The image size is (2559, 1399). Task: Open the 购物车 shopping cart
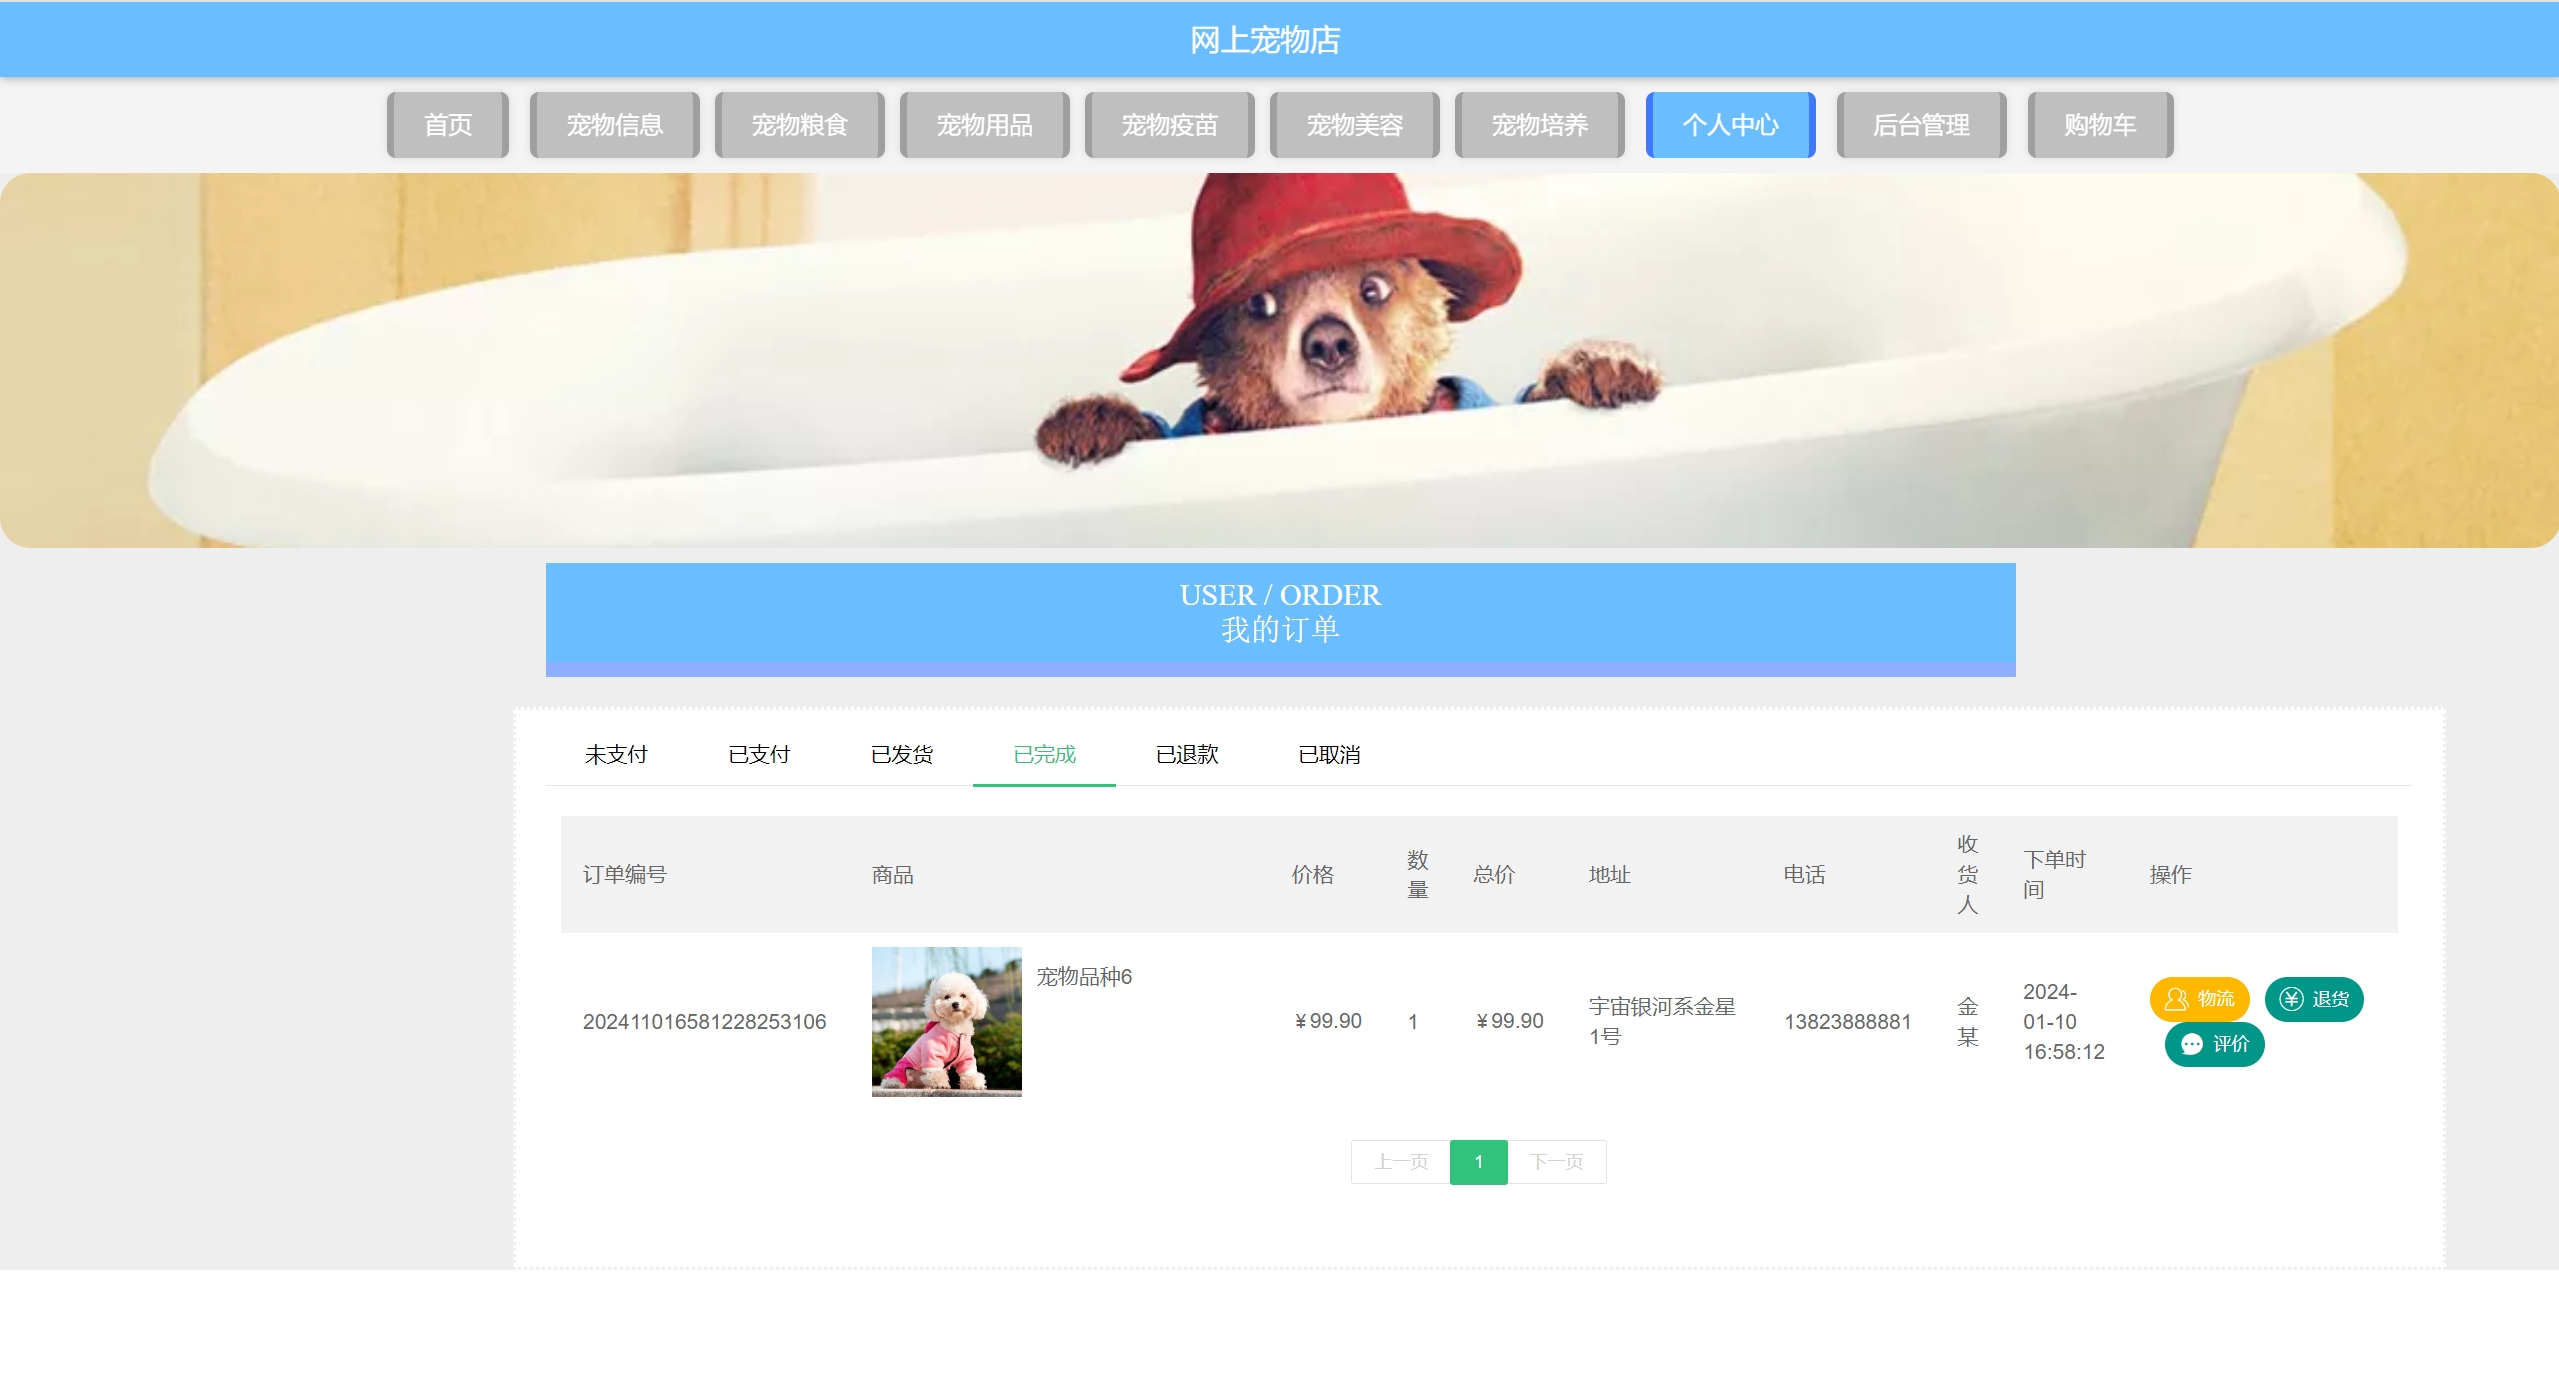(x=2100, y=125)
